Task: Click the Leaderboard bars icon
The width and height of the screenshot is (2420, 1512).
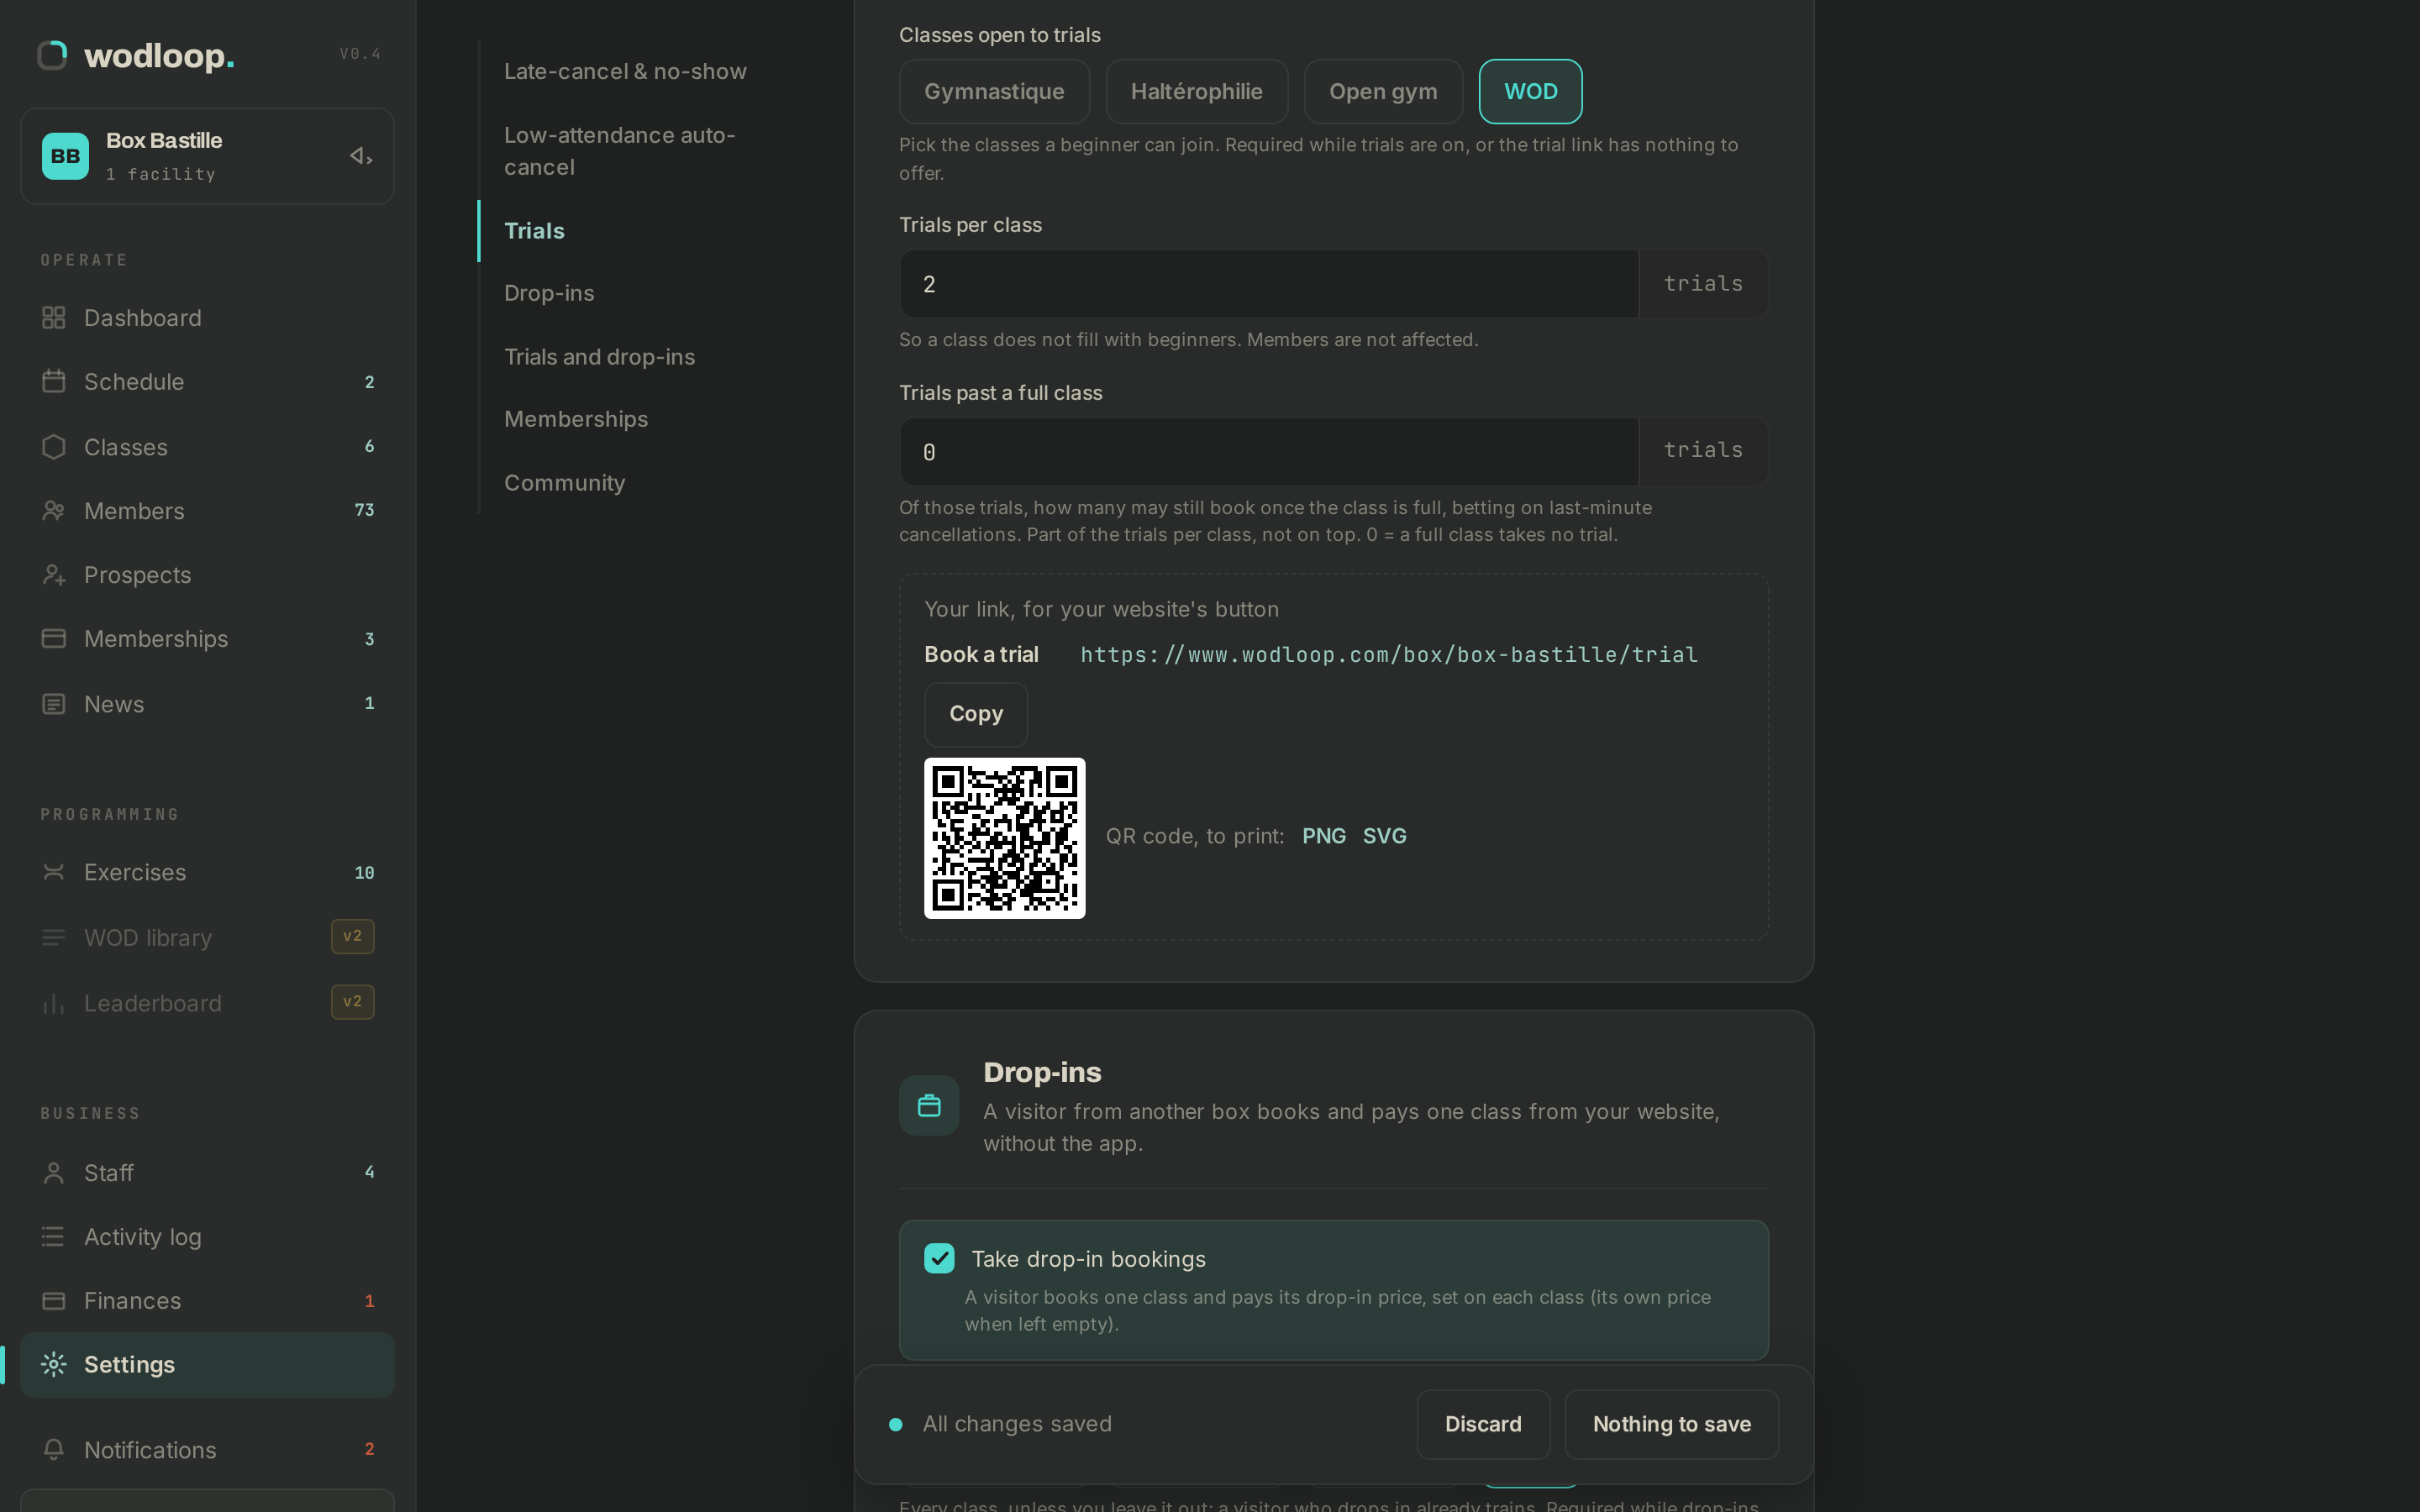Action: point(54,1003)
